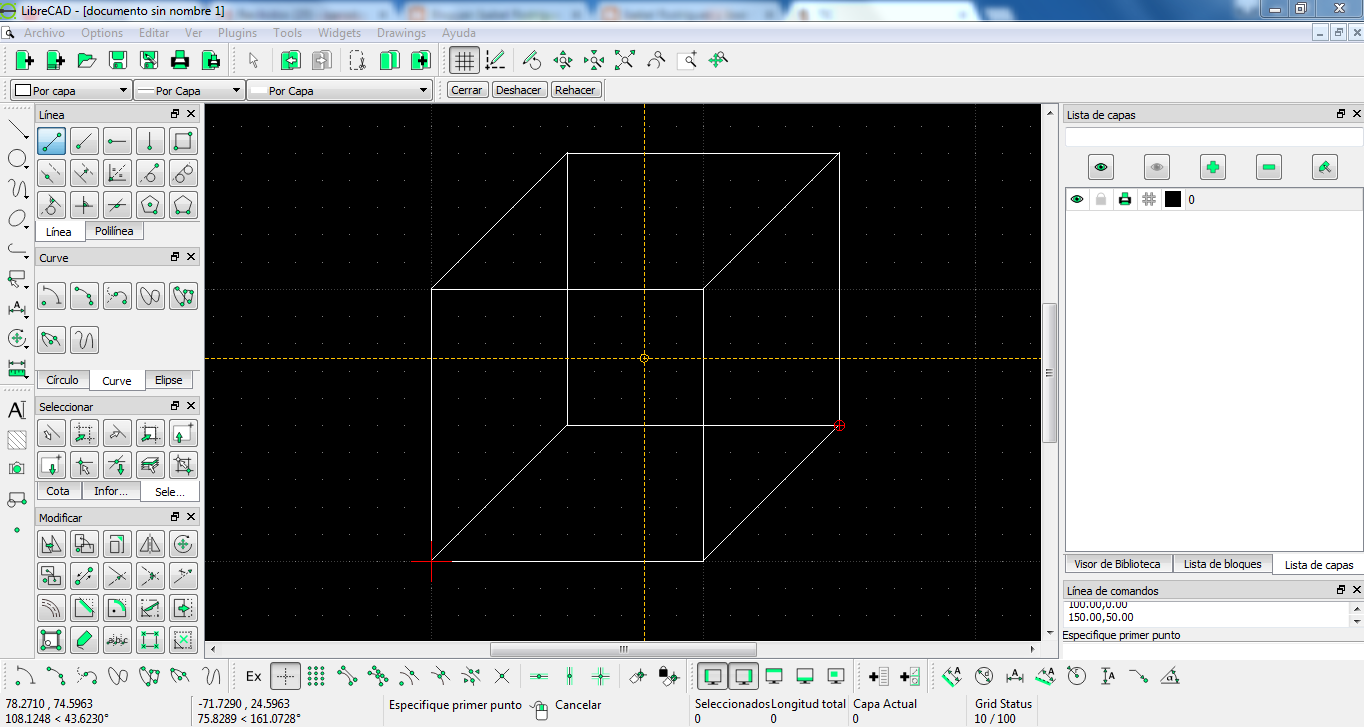Toggle visibility eye of layer 0
The image size is (1364, 727).
click(1077, 199)
